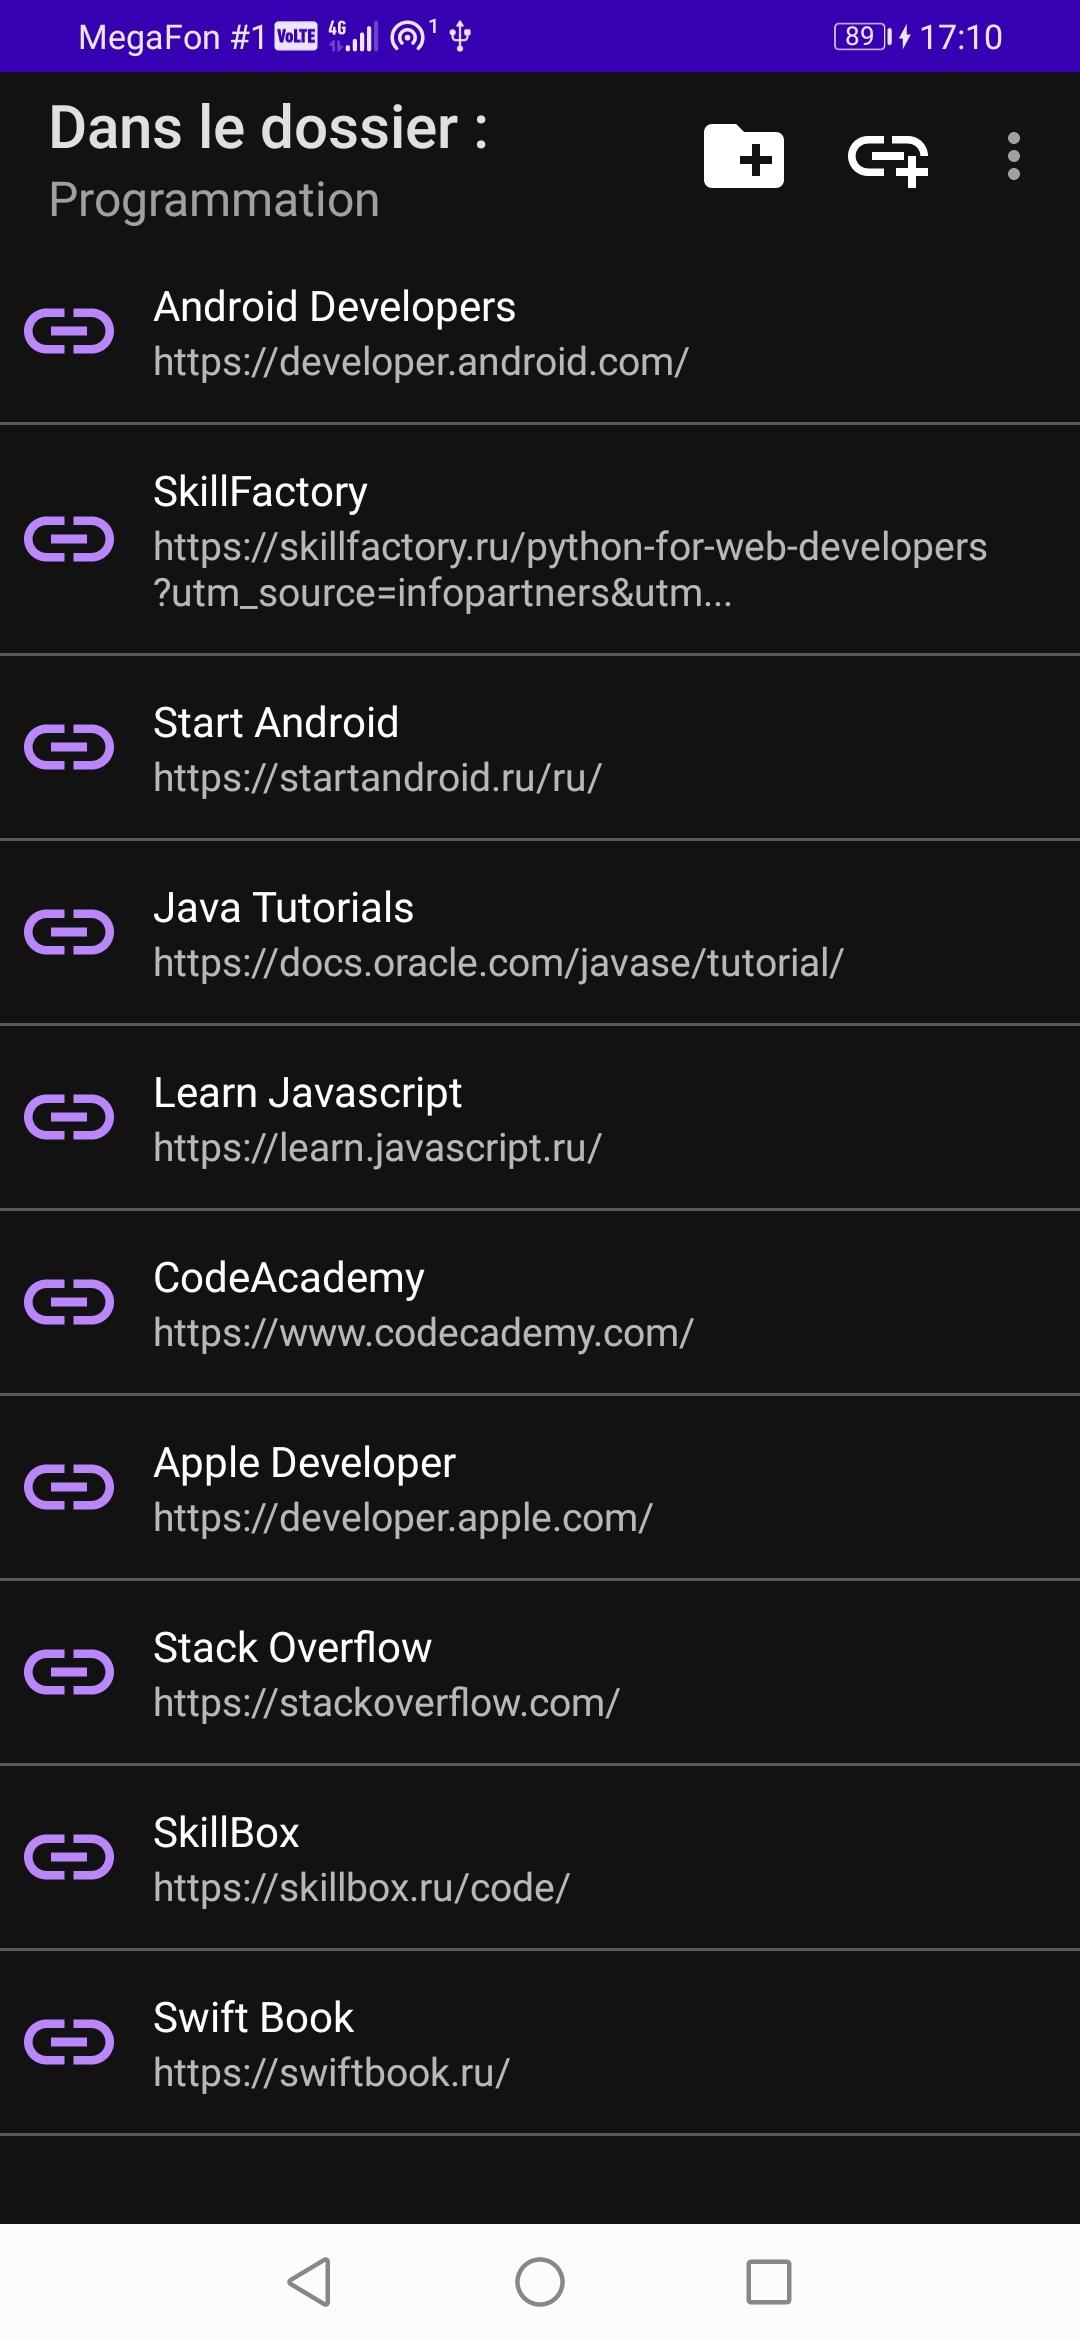This screenshot has height=2340, width=1080.
Task: Tap link icon beside Start Android
Action: pyautogui.click(x=69, y=748)
